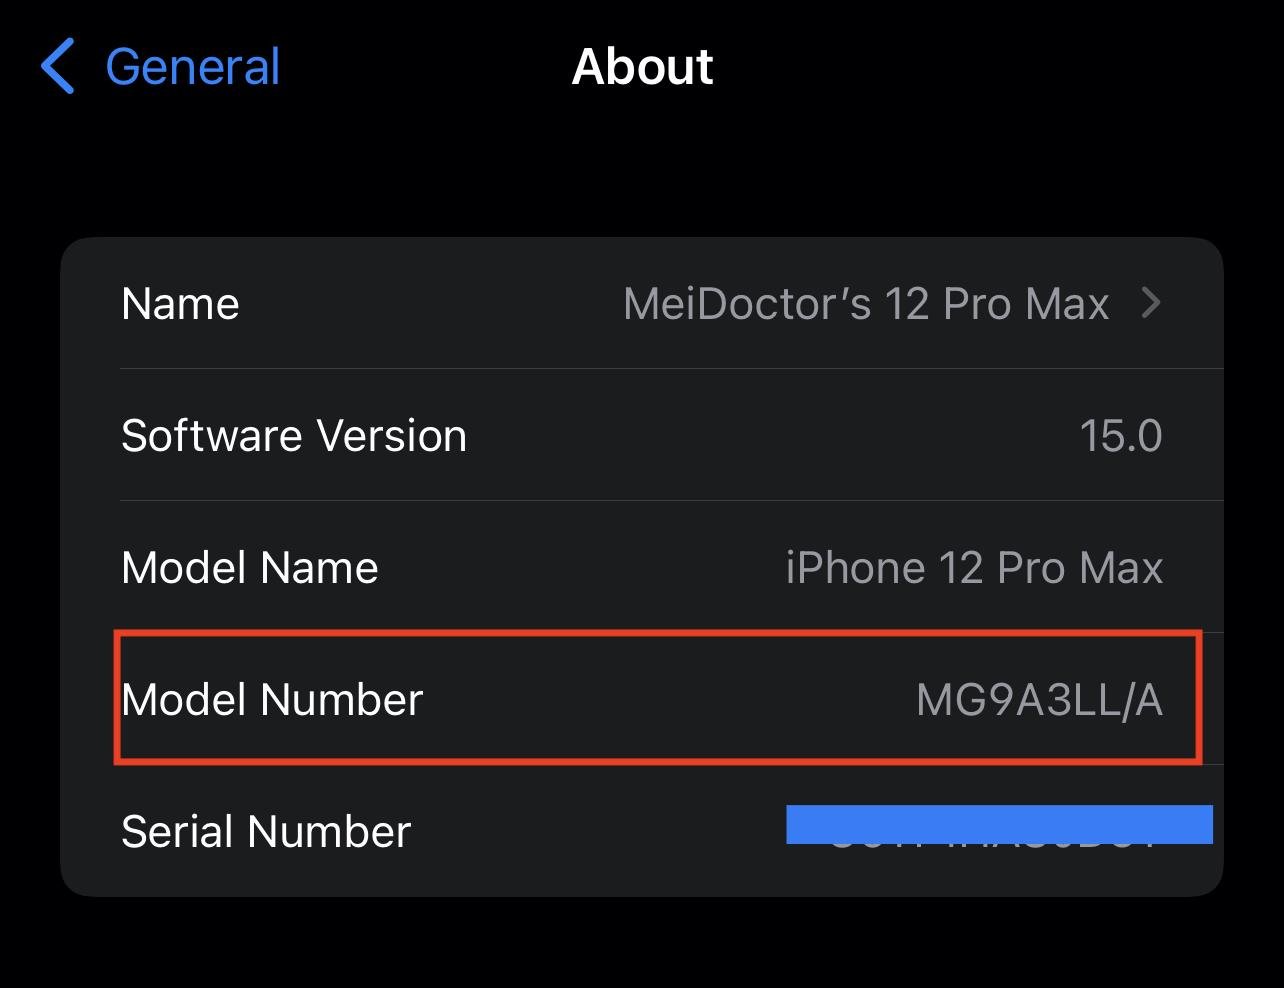Tap the blue back chevron icon
1284x988 pixels.
click(58, 67)
